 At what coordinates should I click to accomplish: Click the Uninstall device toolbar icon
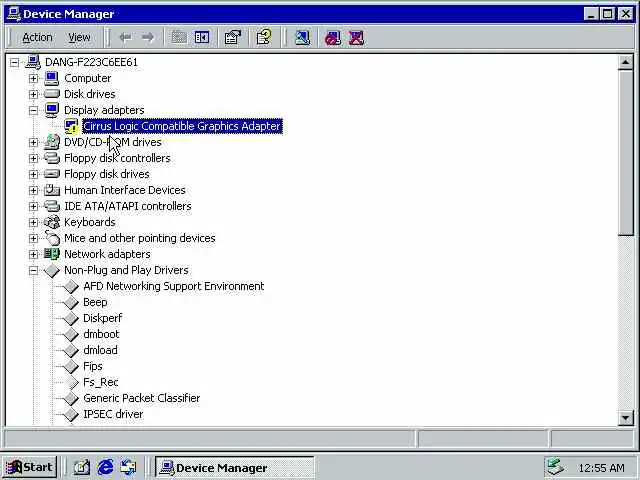356,38
